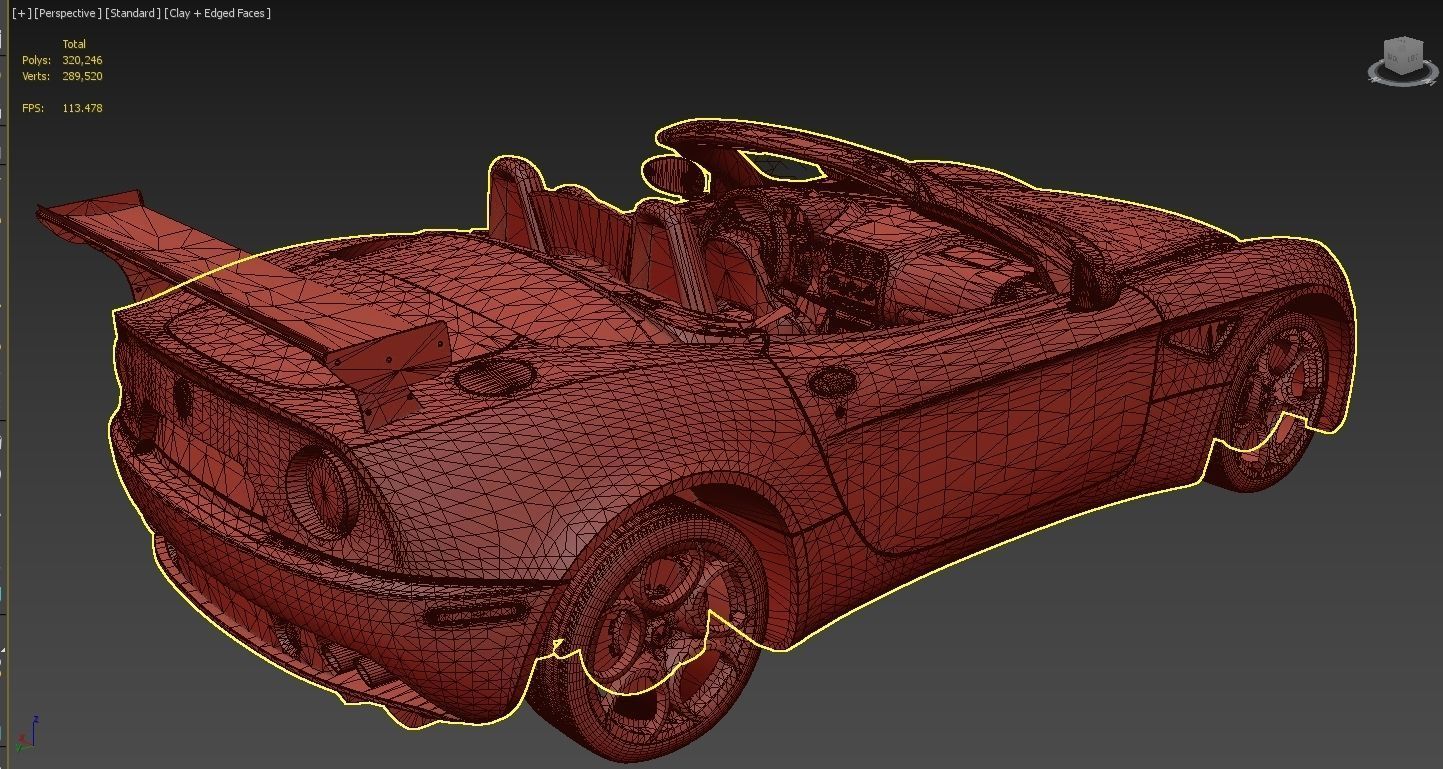This screenshot has height=769, width=1443.
Task: Click the circular fuel cap on rear deck
Action: (x=494, y=376)
